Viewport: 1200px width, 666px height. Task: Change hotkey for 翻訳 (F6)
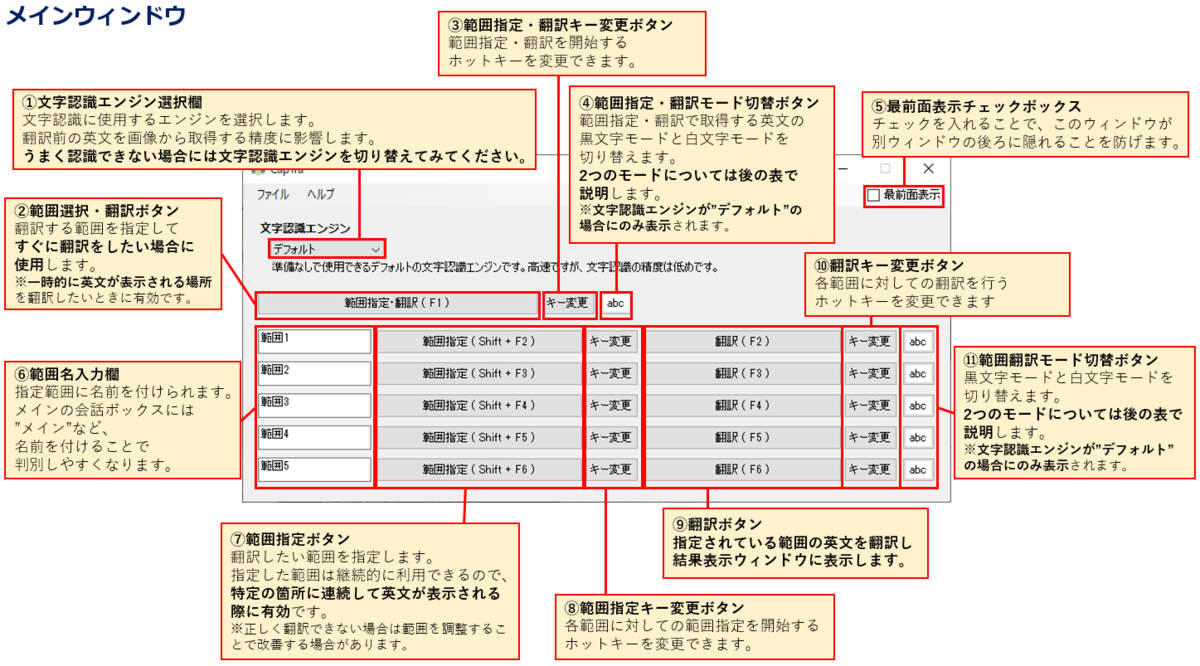pyautogui.click(x=870, y=470)
